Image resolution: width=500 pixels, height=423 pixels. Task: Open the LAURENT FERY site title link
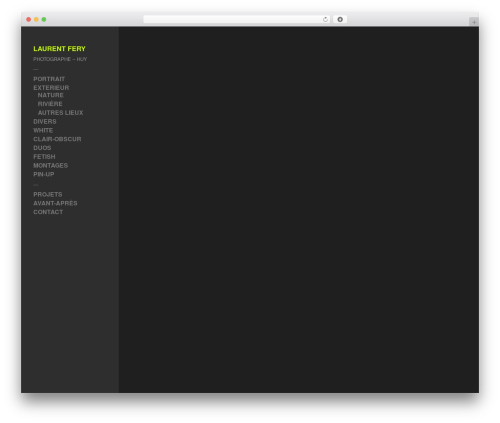point(59,49)
